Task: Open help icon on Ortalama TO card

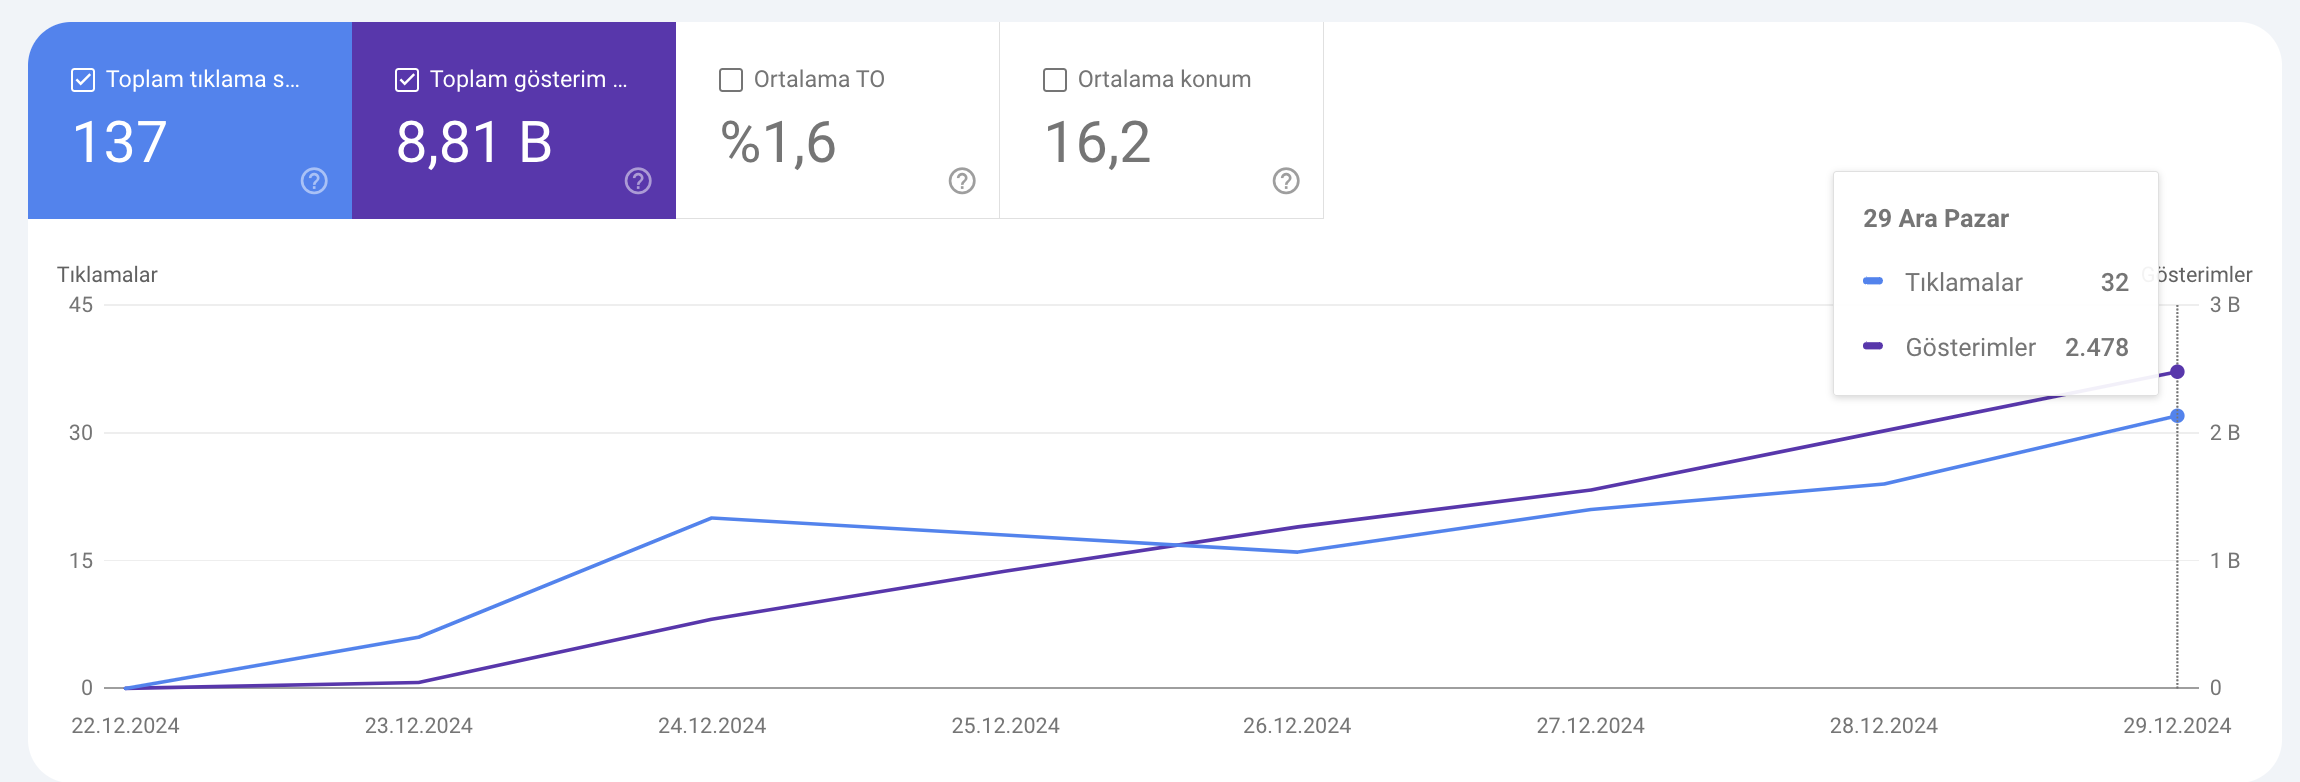Action: [962, 181]
